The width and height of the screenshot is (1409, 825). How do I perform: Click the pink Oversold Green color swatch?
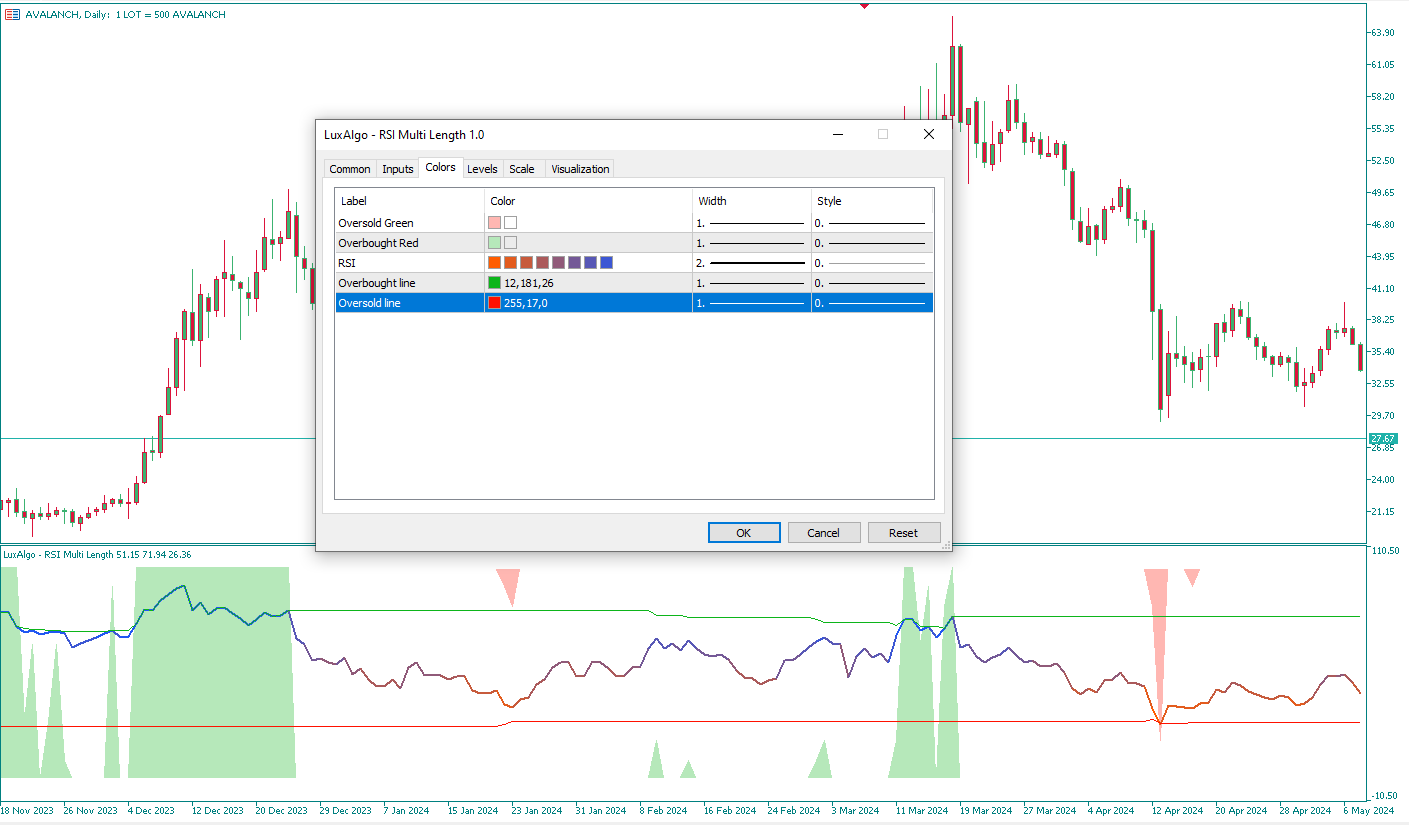coord(494,223)
